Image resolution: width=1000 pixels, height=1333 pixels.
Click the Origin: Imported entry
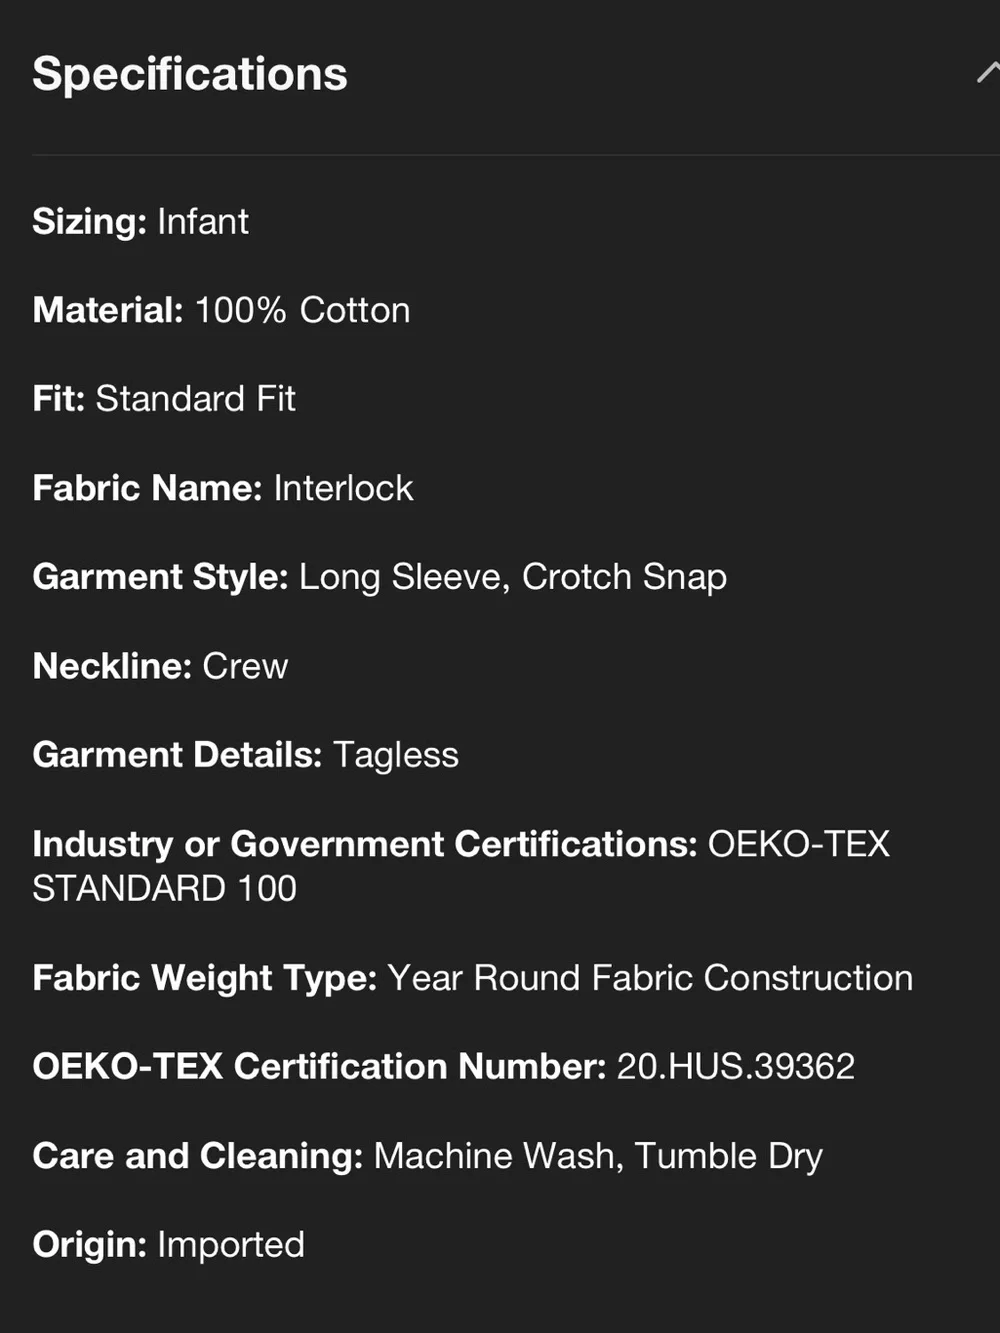tap(168, 1245)
